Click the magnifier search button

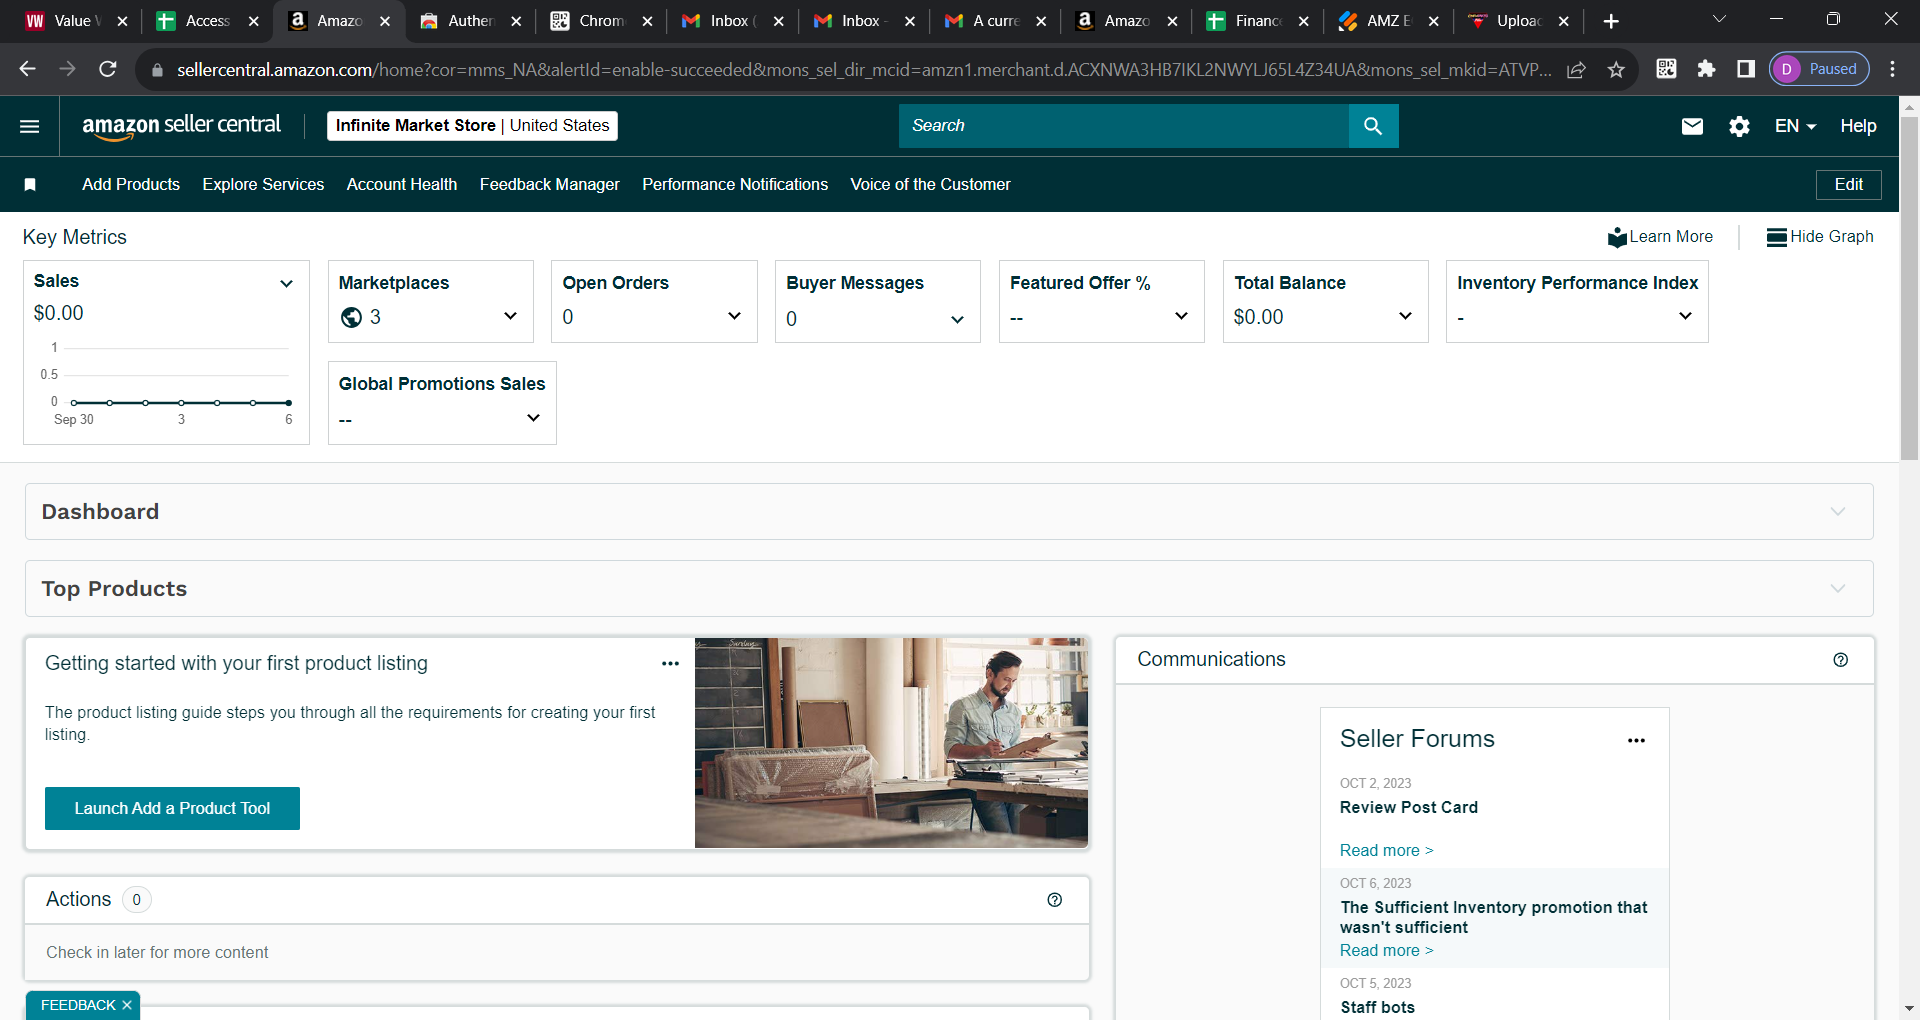click(1373, 126)
